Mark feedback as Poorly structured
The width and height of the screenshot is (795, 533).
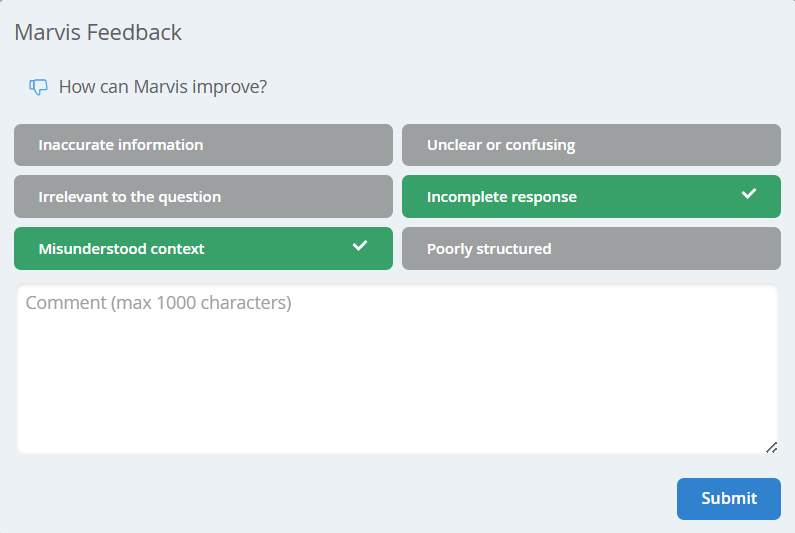[591, 249]
